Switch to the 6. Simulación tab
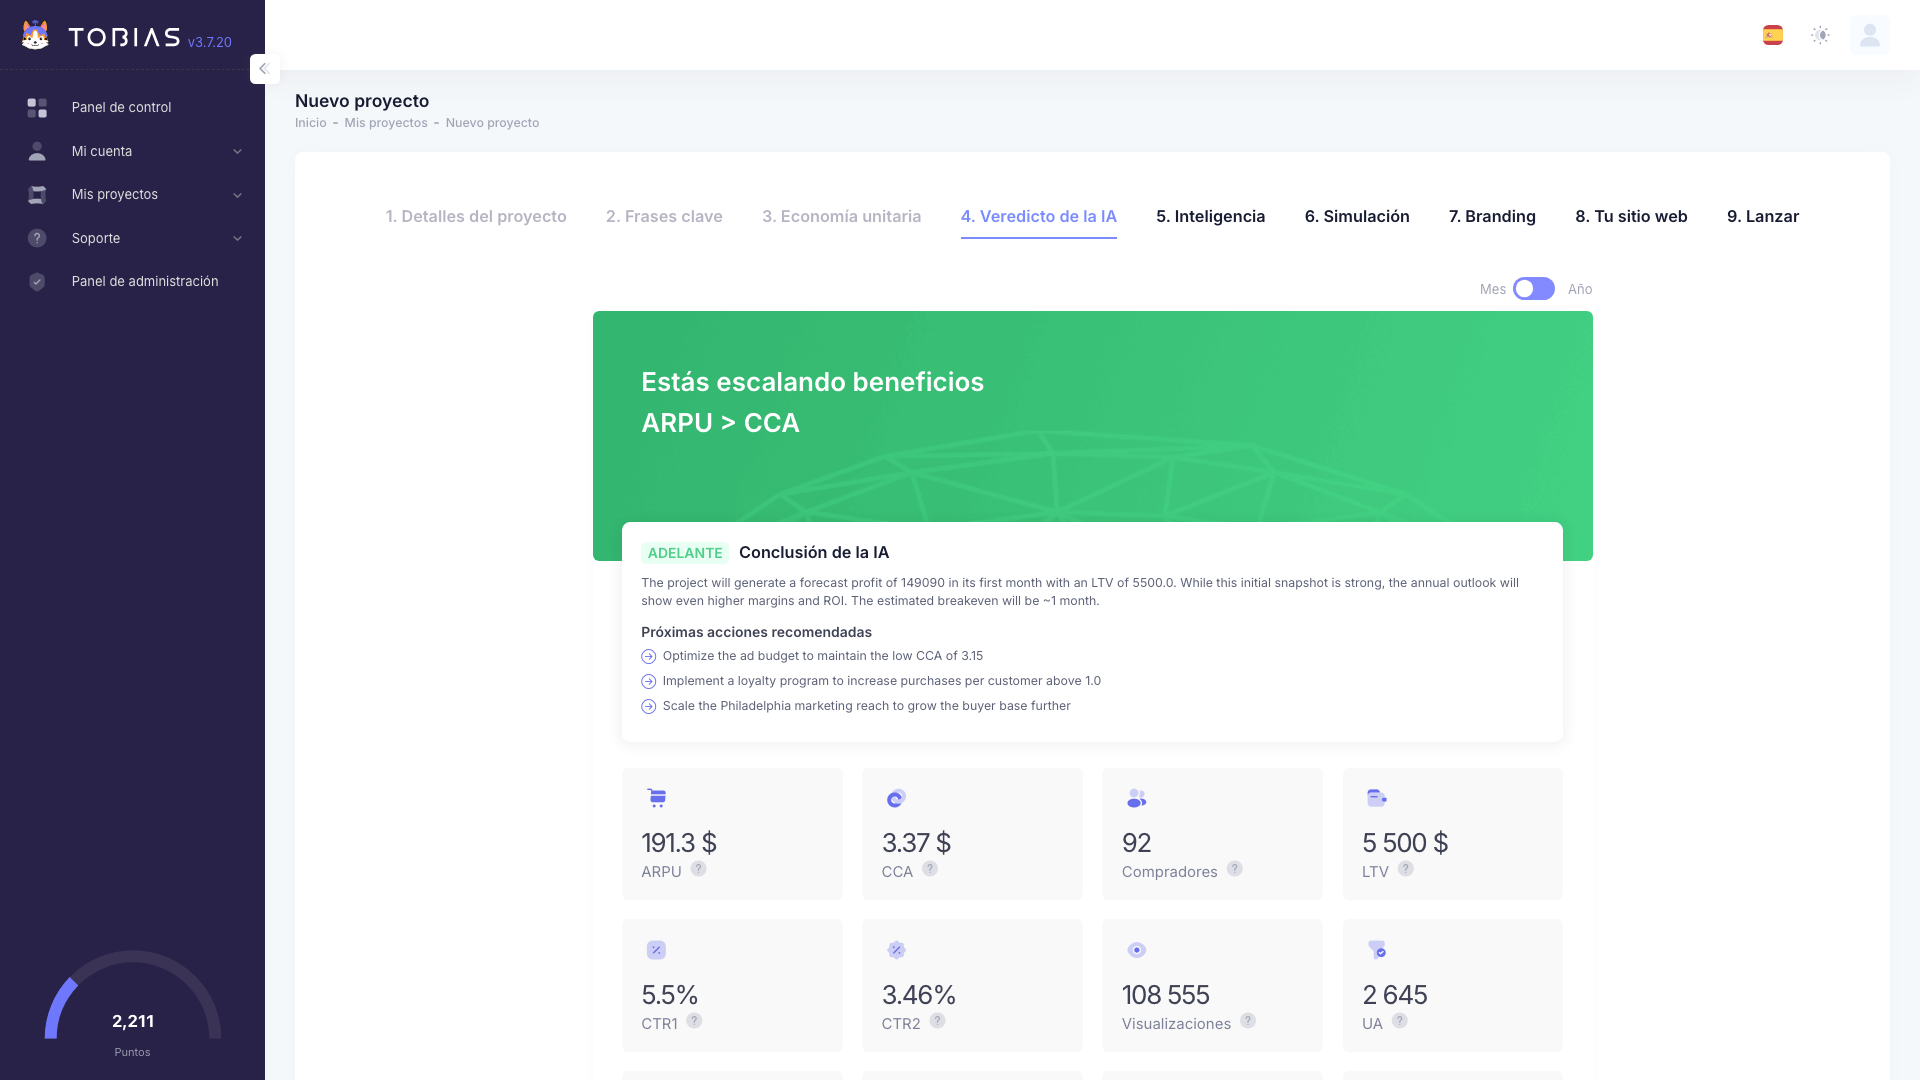 [1357, 217]
